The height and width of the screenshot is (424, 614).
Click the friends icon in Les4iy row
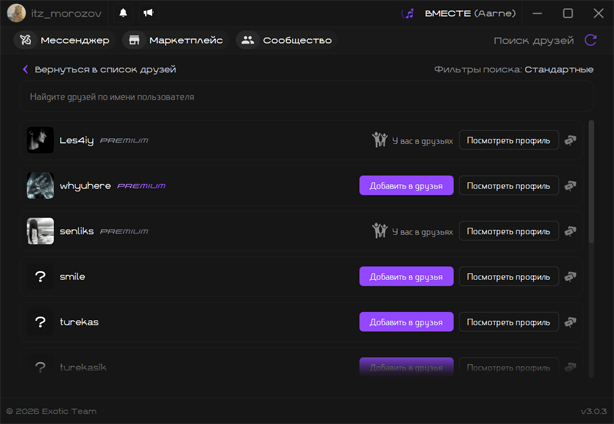379,140
